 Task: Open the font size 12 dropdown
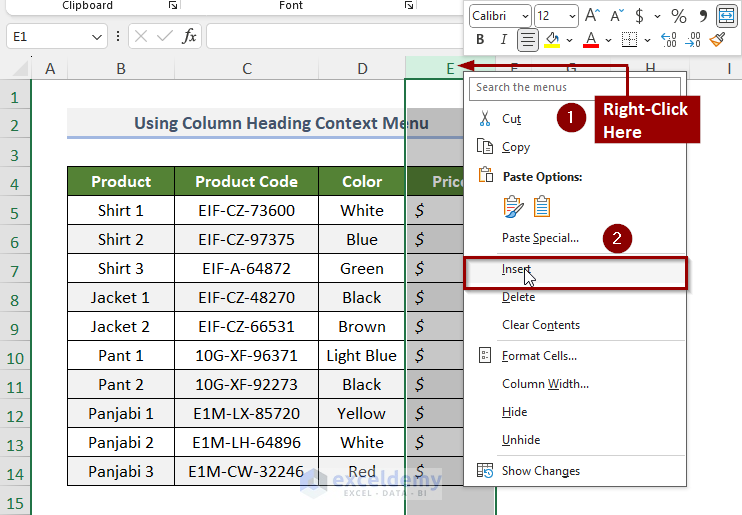571,16
